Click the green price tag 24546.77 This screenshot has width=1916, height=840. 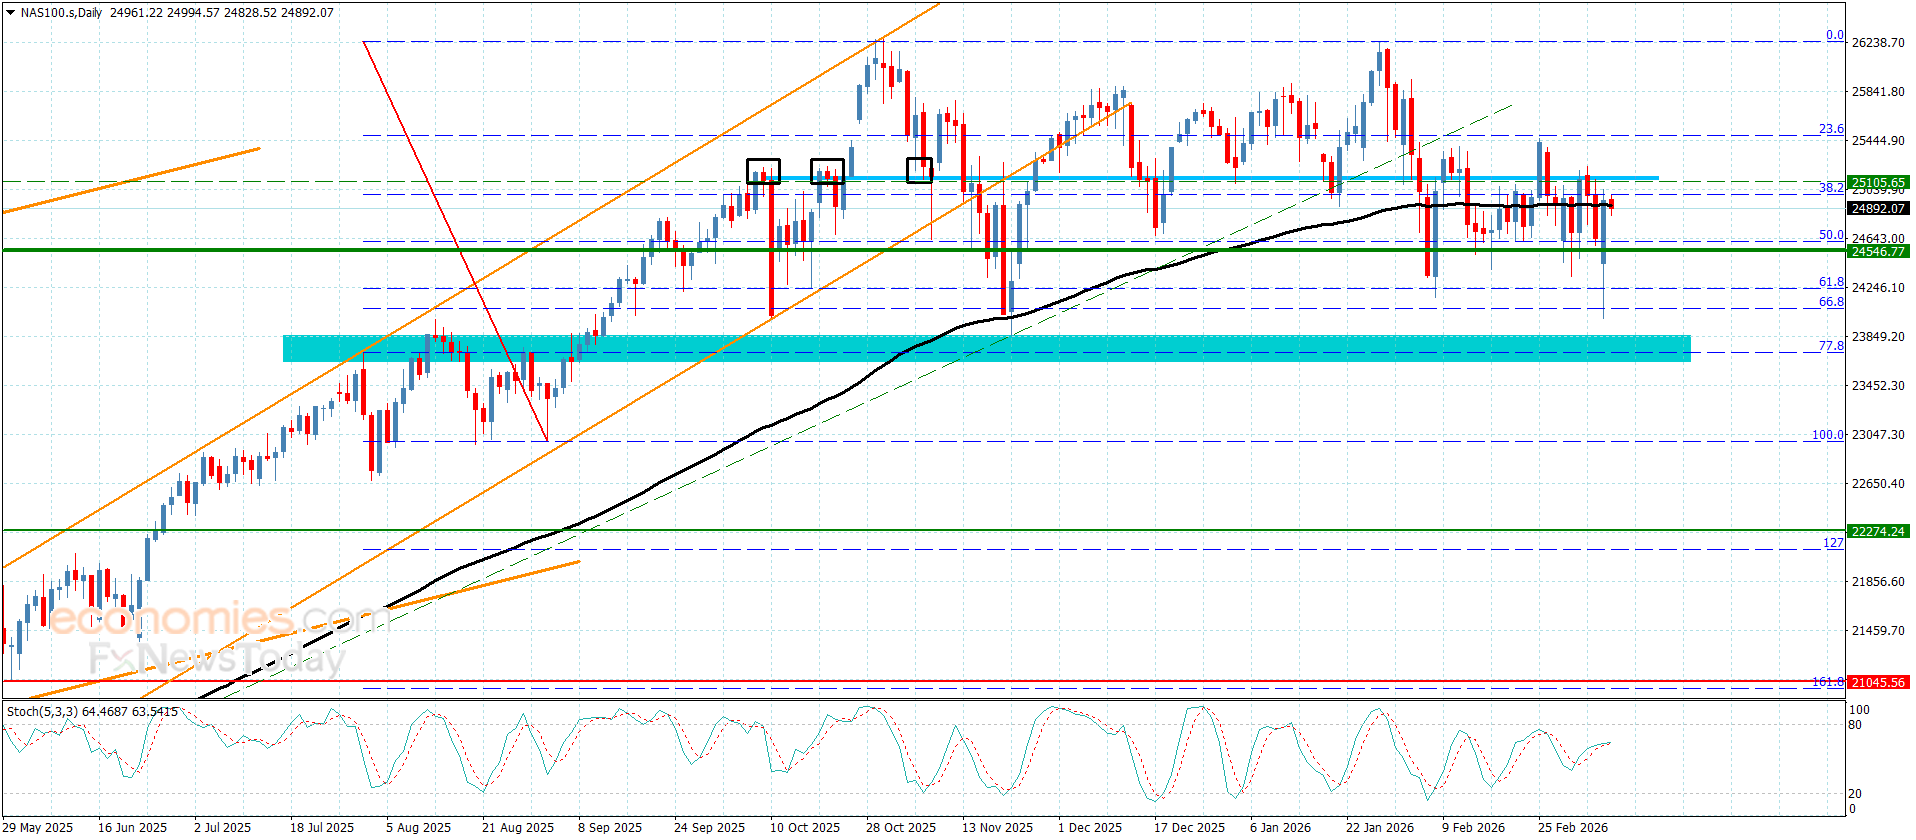click(x=1878, y=252)
